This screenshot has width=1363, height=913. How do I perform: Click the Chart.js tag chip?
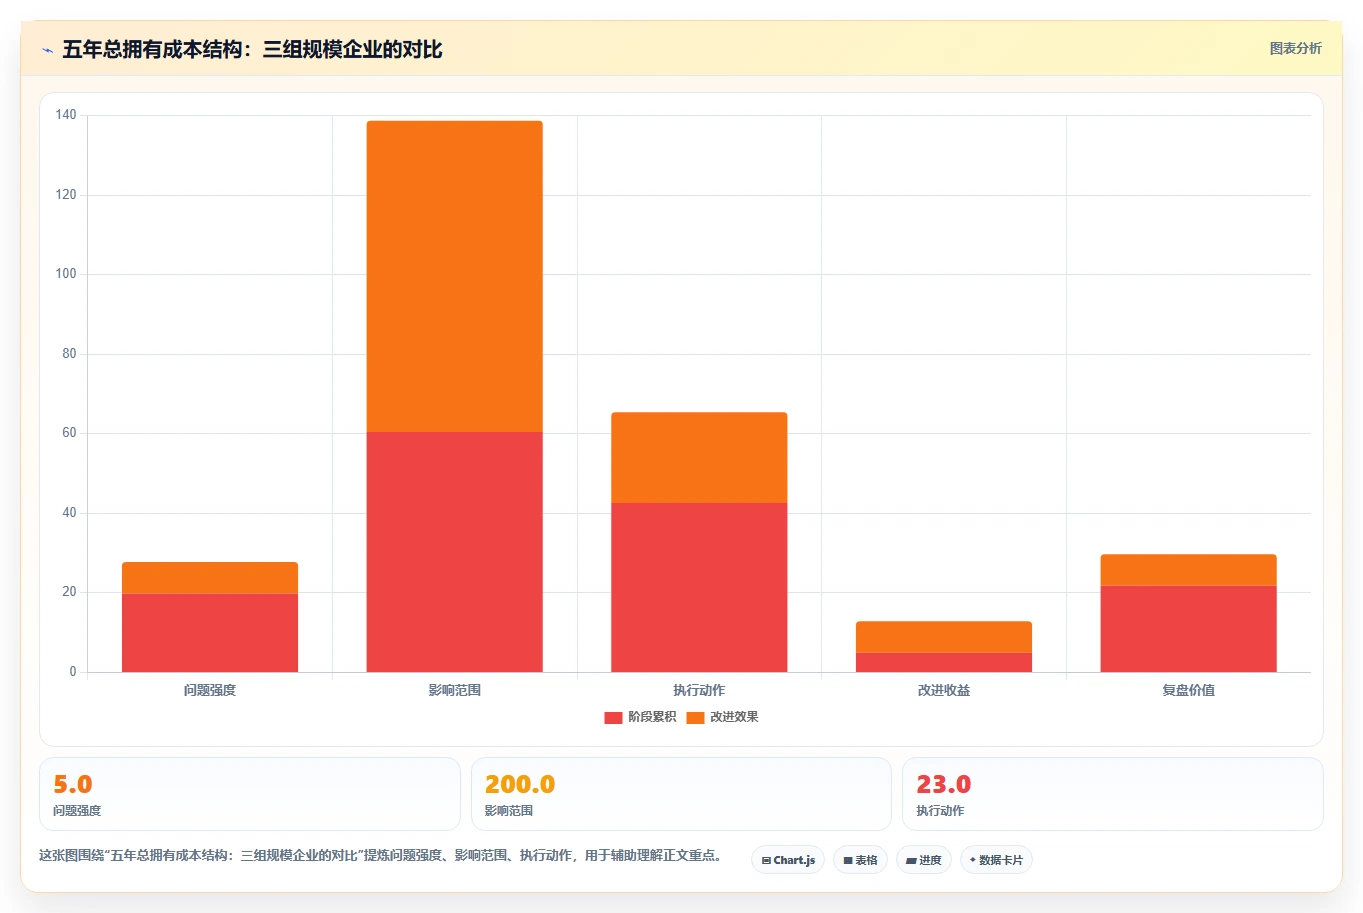pyautogui.click(x=788, y=860)
